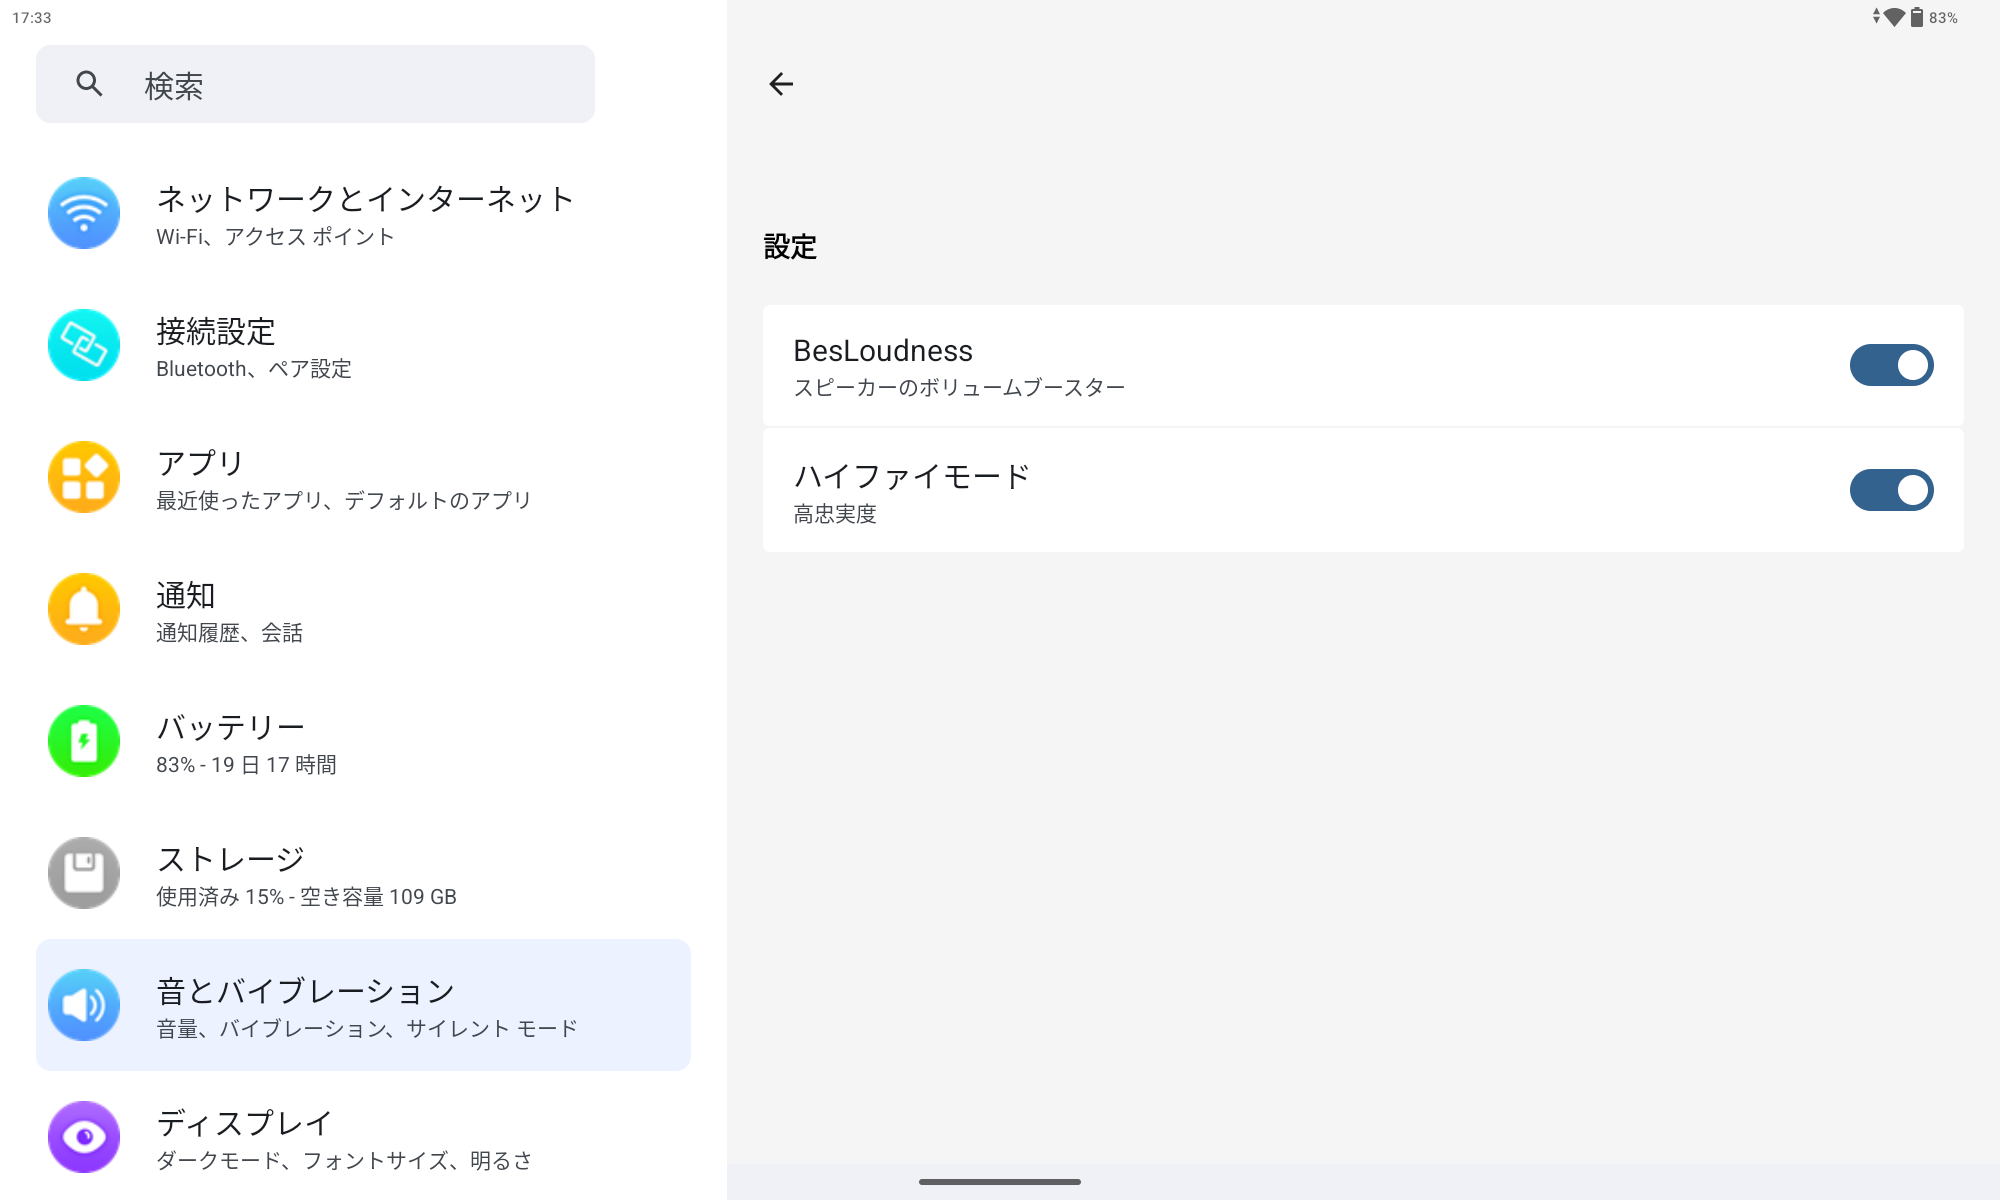
Task: Disable the BesLoudness switch
Action: tap(1890, 365)
